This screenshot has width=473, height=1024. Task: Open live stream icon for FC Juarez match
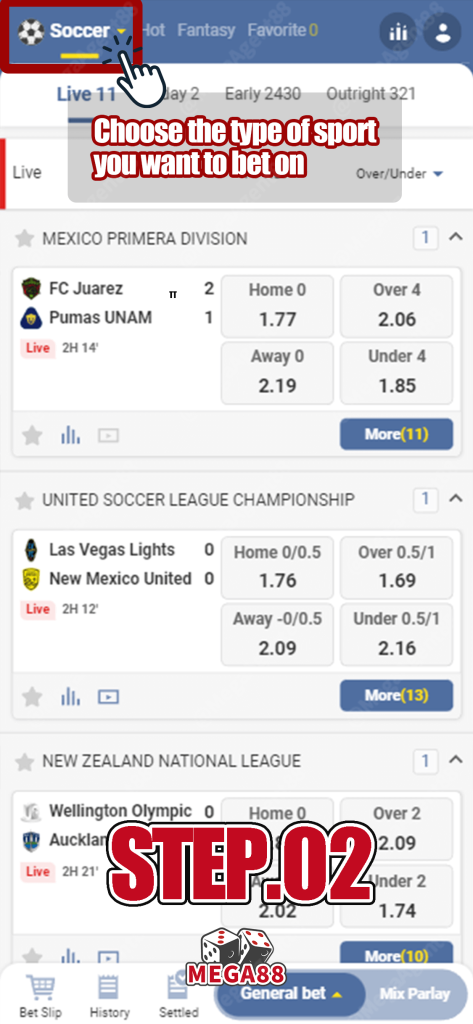[x=108, y=435]
